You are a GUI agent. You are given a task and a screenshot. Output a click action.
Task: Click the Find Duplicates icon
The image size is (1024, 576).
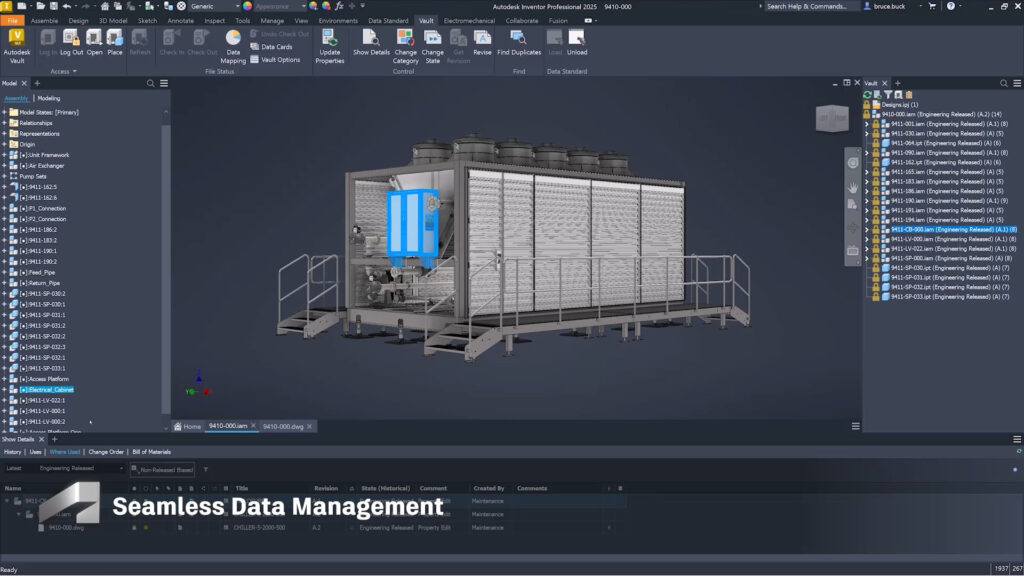click(x=519, y=38)
